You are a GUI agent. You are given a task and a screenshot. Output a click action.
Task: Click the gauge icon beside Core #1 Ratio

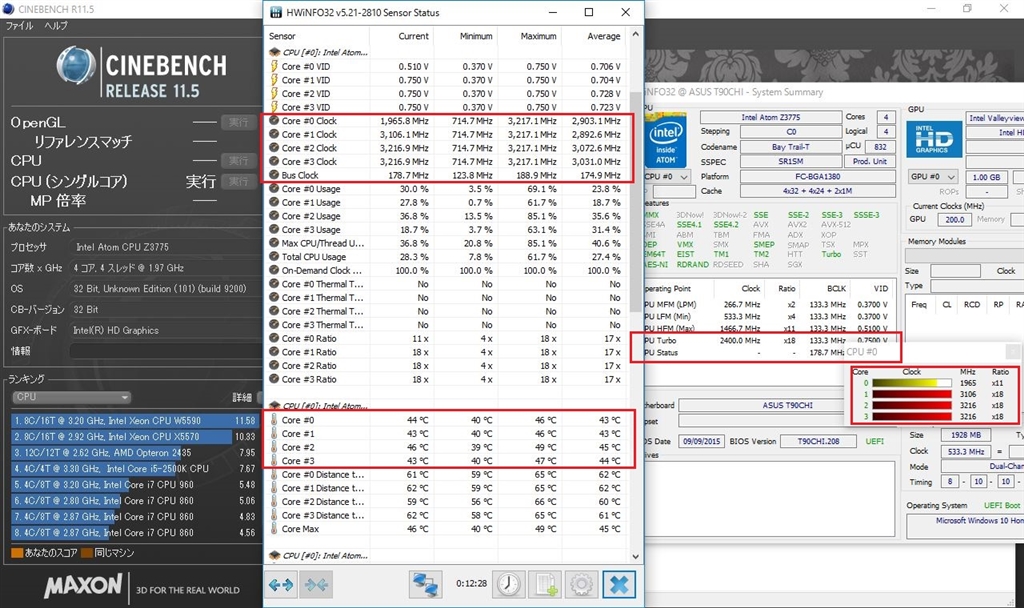tap(274, 352)
